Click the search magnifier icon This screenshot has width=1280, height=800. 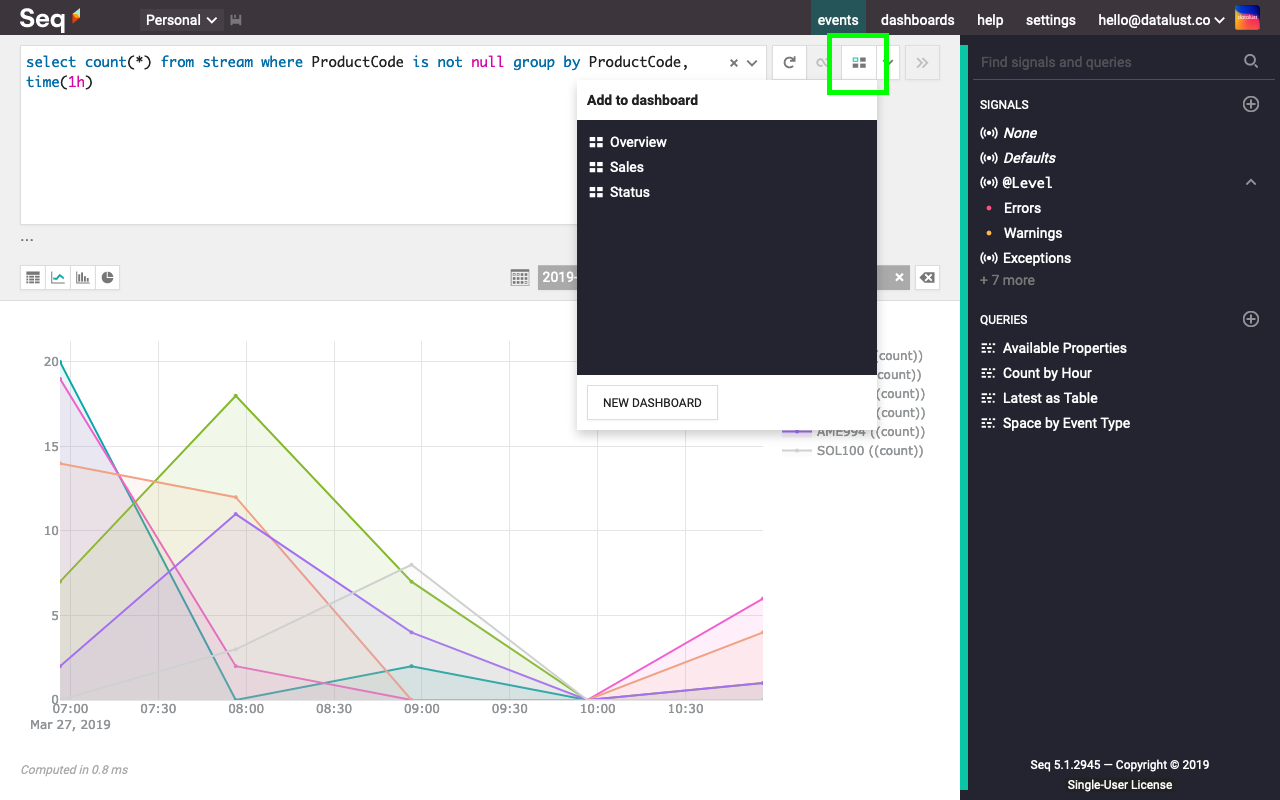click(x=1251, y=62)
